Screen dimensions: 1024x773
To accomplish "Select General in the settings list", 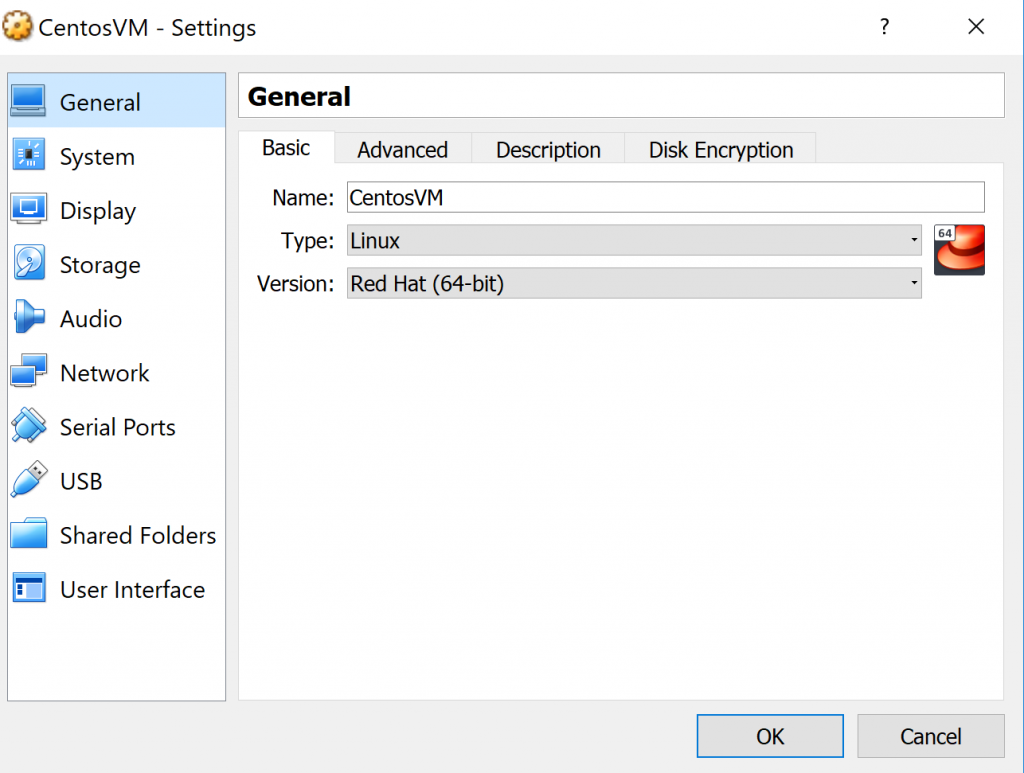I will click(116, 101).
